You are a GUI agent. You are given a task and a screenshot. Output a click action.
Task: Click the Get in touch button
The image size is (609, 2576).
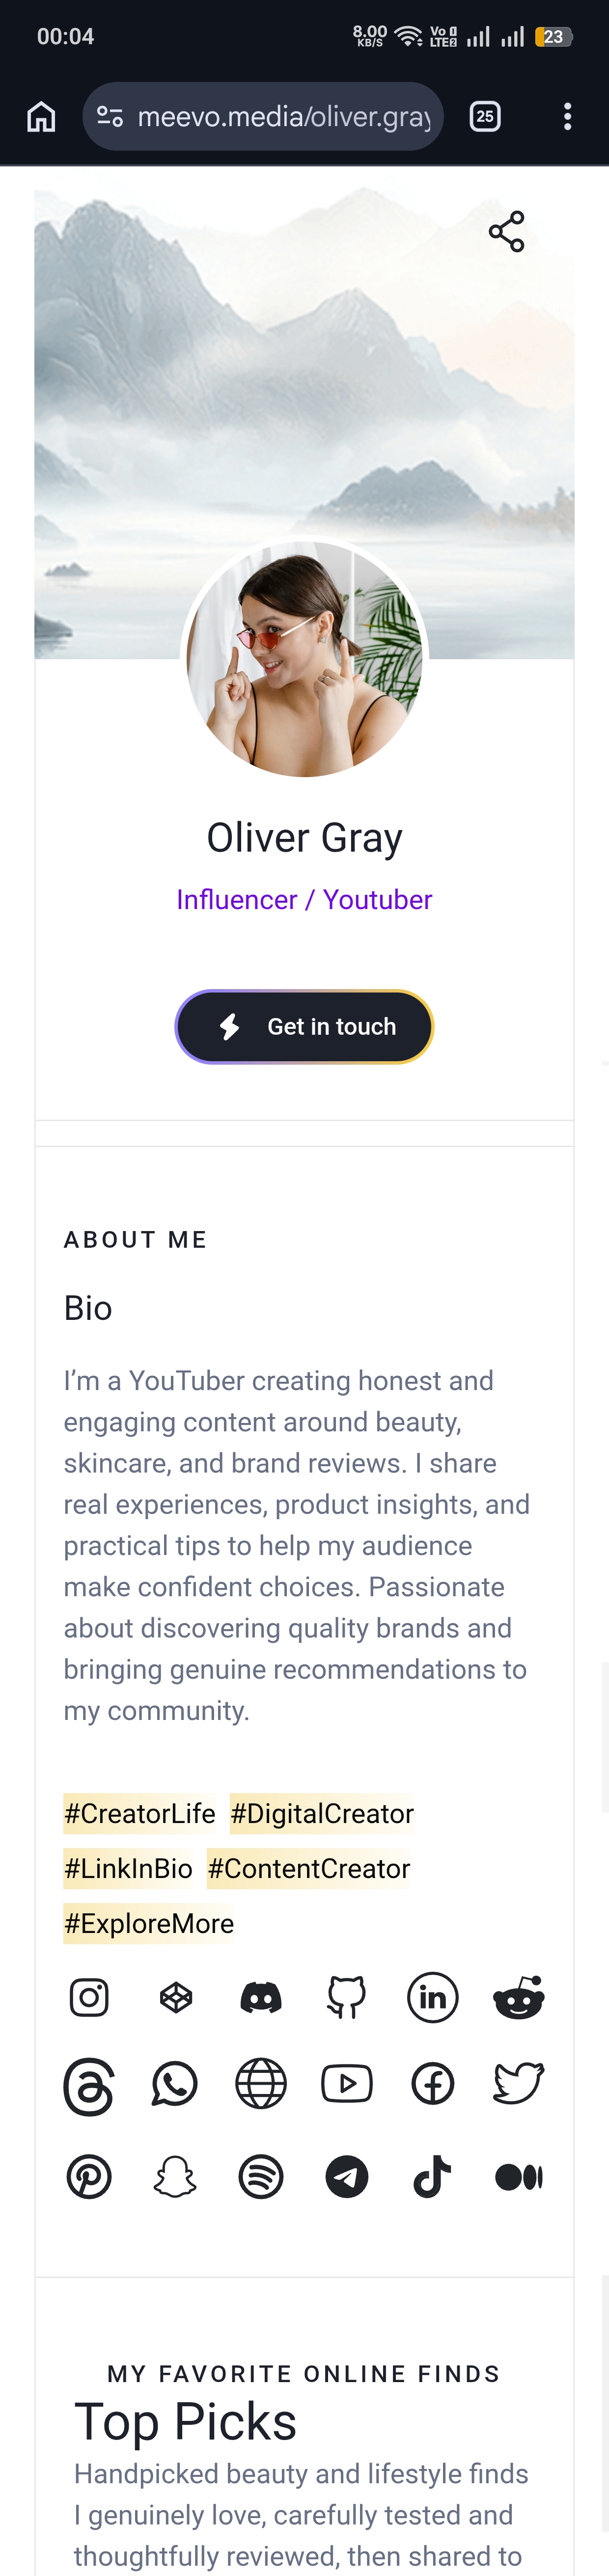coord(304,1026)
